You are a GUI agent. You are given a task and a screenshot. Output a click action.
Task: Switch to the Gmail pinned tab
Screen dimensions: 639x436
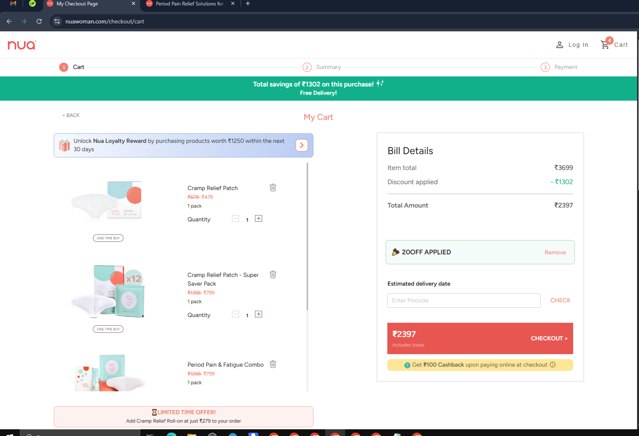[13, 4]
